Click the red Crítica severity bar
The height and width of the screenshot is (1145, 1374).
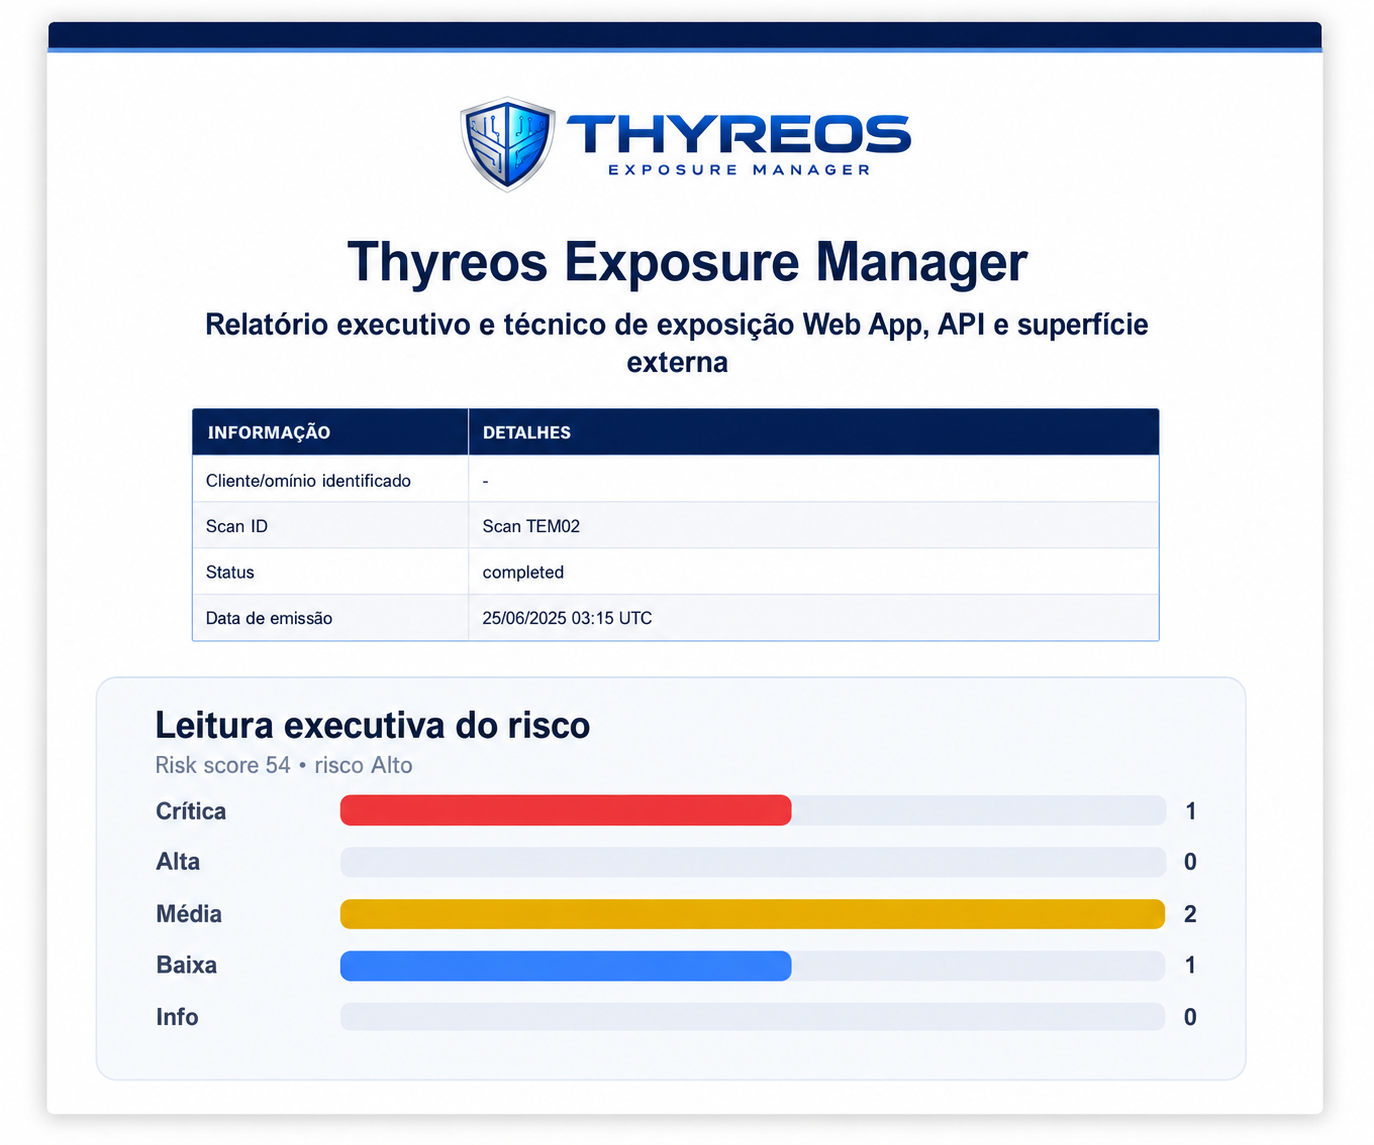coord(566,810)
